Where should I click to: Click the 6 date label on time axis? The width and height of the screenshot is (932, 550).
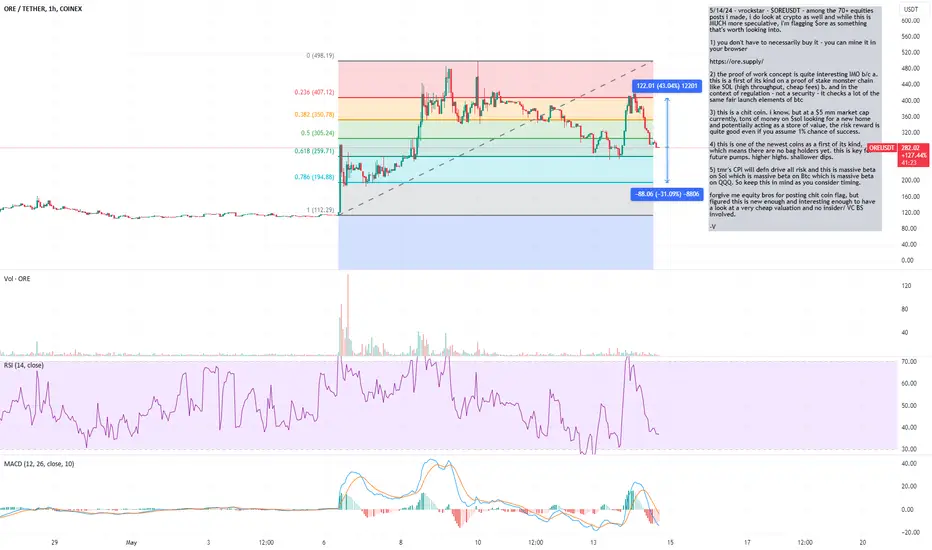coord(324,542)
